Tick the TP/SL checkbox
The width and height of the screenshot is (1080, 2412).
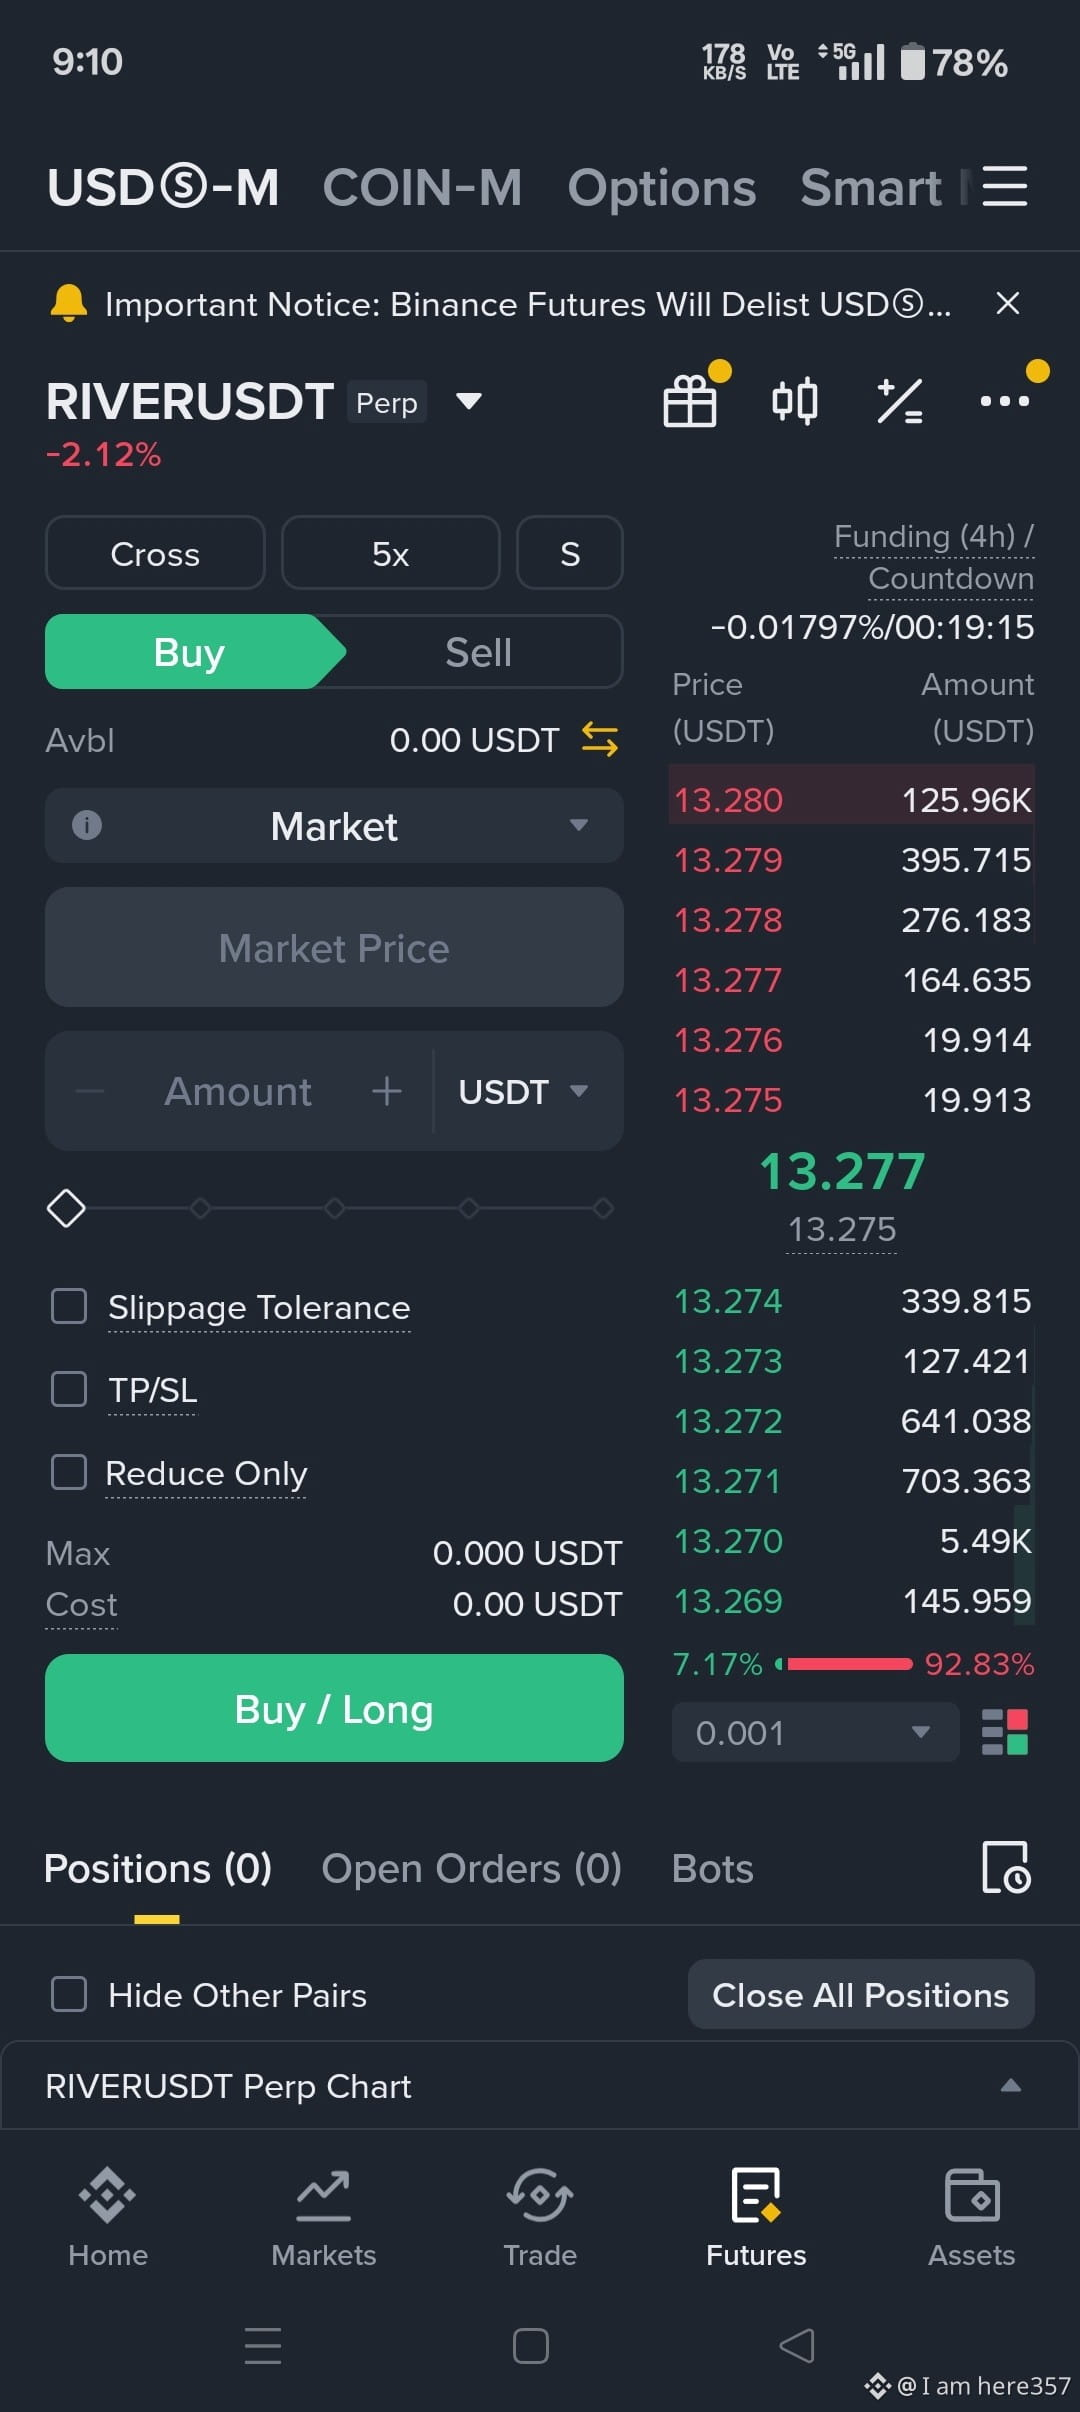coord(69,1389)
